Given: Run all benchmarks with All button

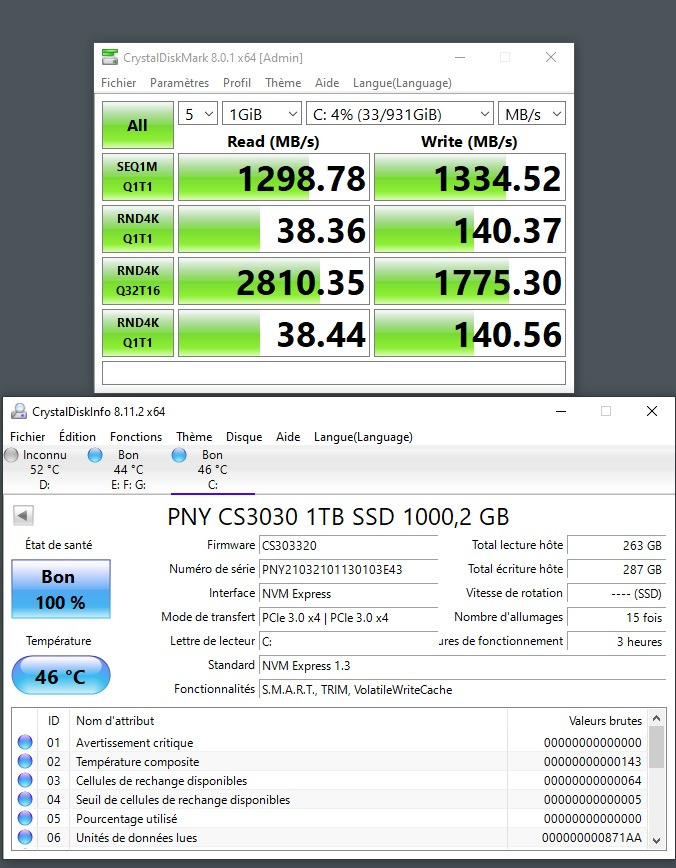Looking at the screenshot, I should [137, 125].
